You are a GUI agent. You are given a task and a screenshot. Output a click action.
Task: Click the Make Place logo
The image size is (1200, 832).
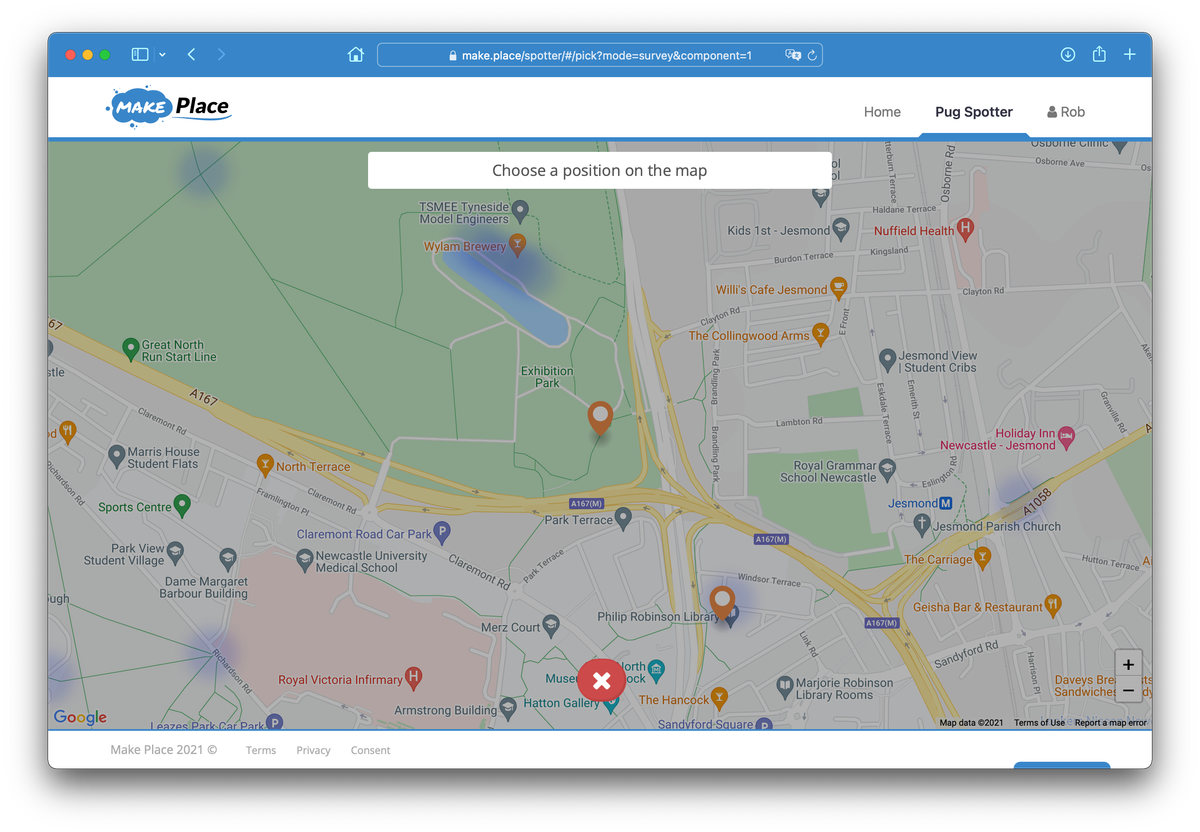tap(169, 106)
